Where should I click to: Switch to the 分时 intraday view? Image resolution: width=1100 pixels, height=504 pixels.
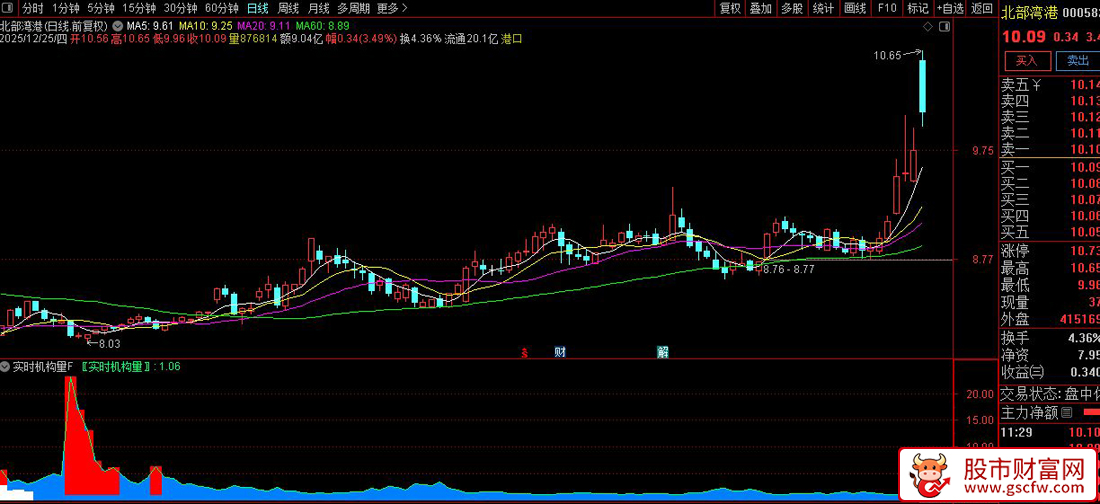click(x=32, y=8)
